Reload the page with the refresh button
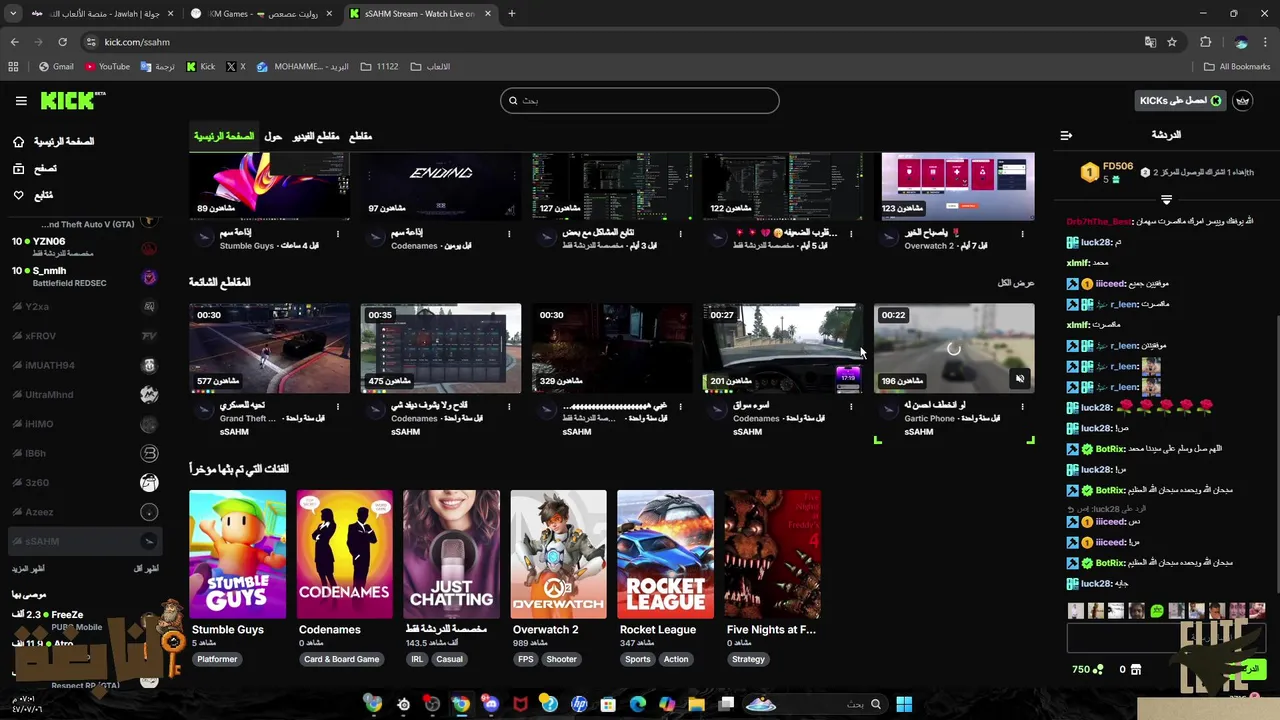This screenshot has width=1280, height=720. [x=62, y=42]
